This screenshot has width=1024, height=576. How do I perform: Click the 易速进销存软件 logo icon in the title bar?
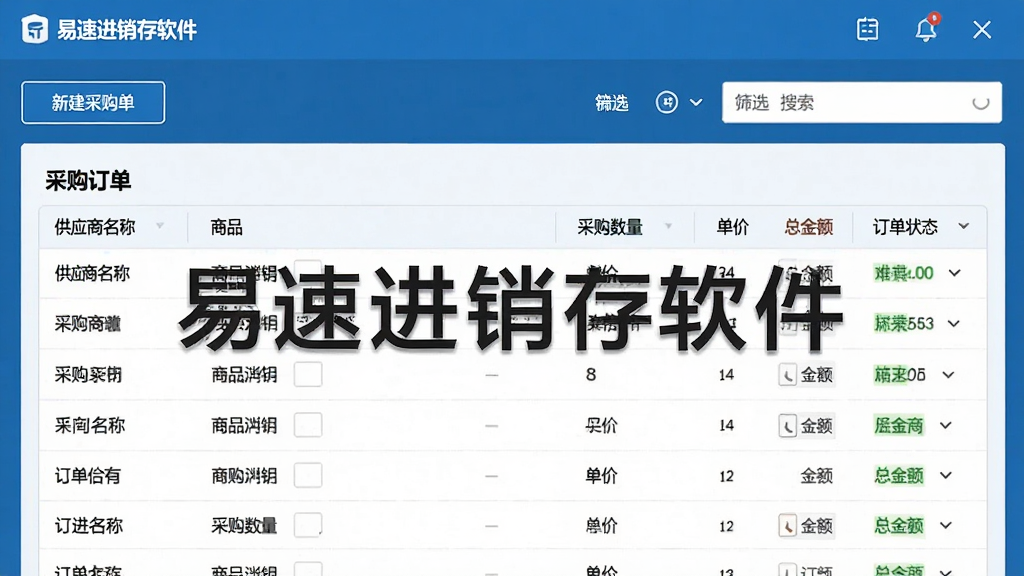[x=35, y=29]
